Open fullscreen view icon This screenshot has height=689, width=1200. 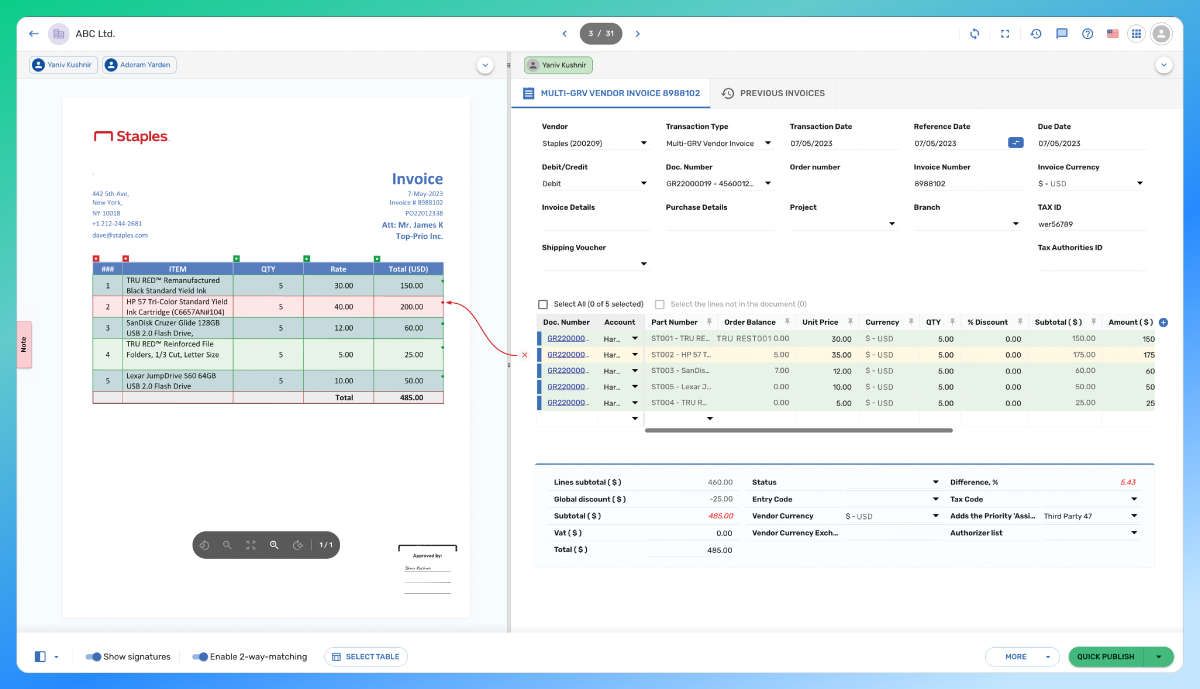click(1005, 34)
